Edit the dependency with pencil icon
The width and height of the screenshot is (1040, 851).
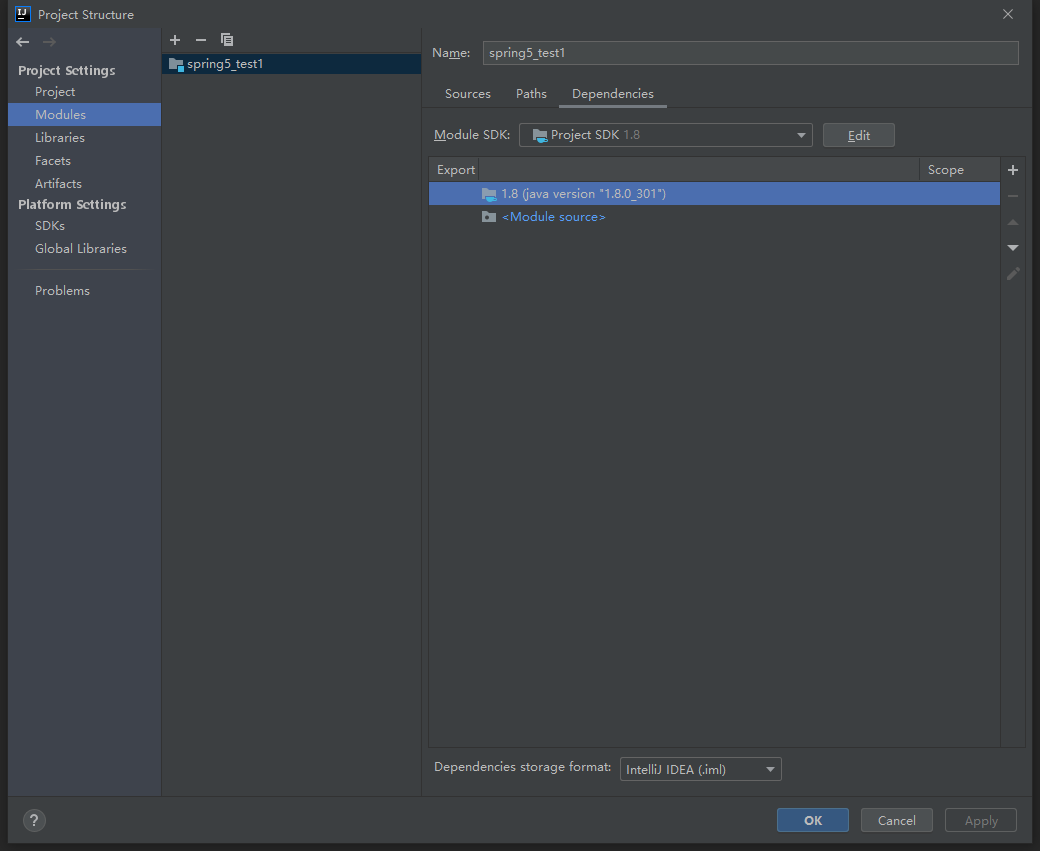tap(1013, 273)
